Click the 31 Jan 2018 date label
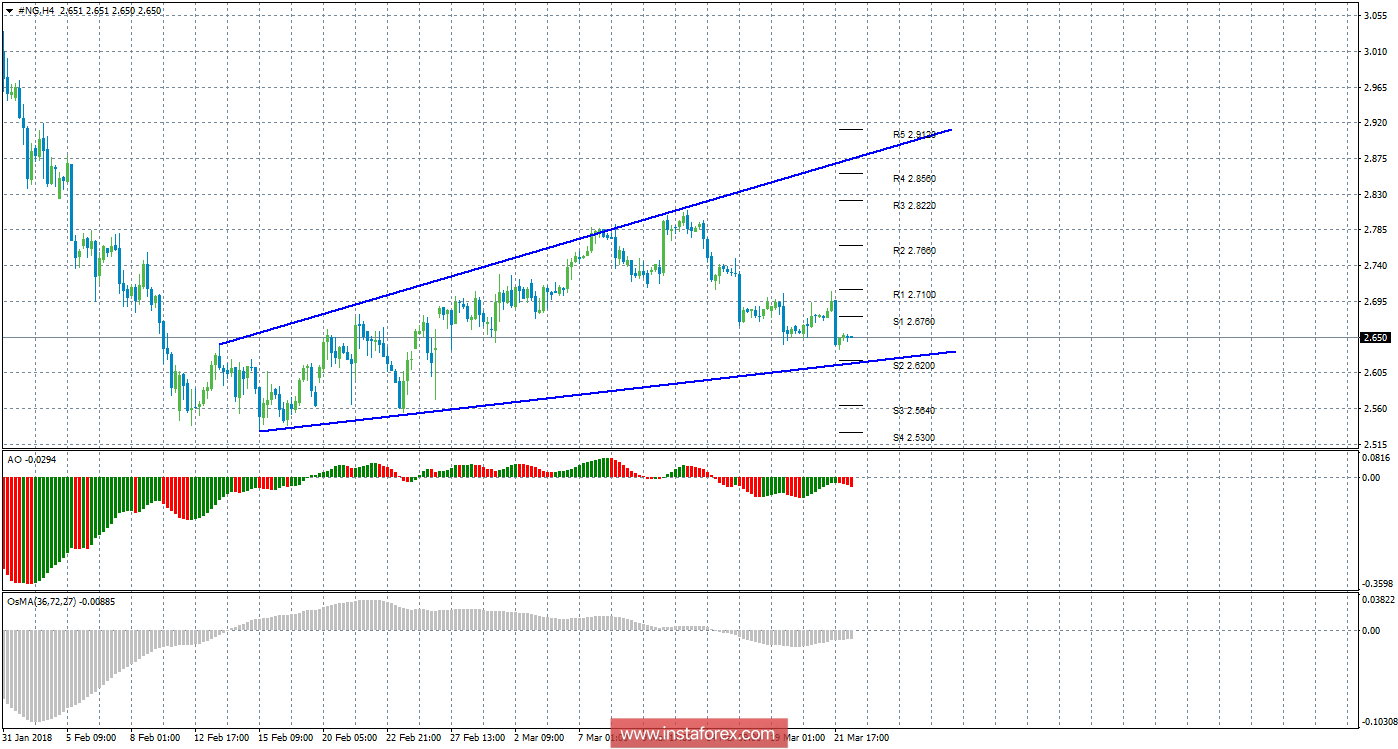 pos(29,738)
